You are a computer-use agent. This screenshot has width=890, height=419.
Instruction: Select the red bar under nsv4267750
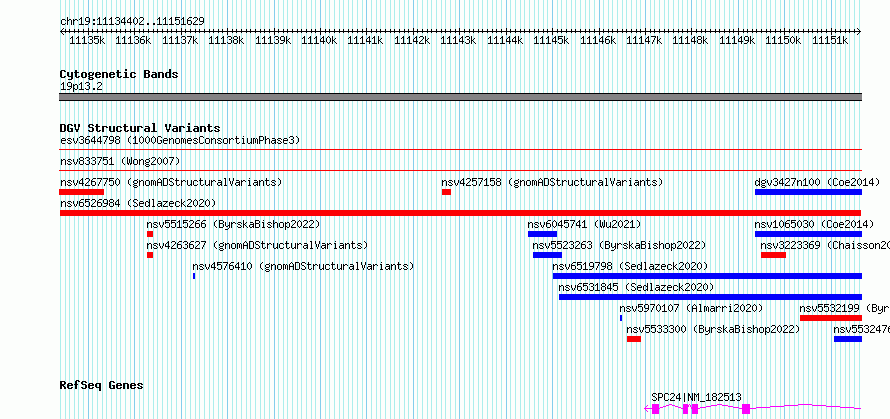(82, 192)
